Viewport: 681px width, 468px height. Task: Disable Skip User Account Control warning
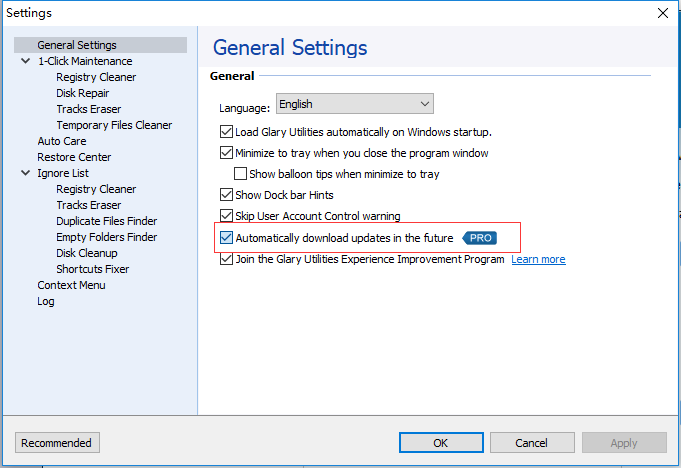[226, 216]
